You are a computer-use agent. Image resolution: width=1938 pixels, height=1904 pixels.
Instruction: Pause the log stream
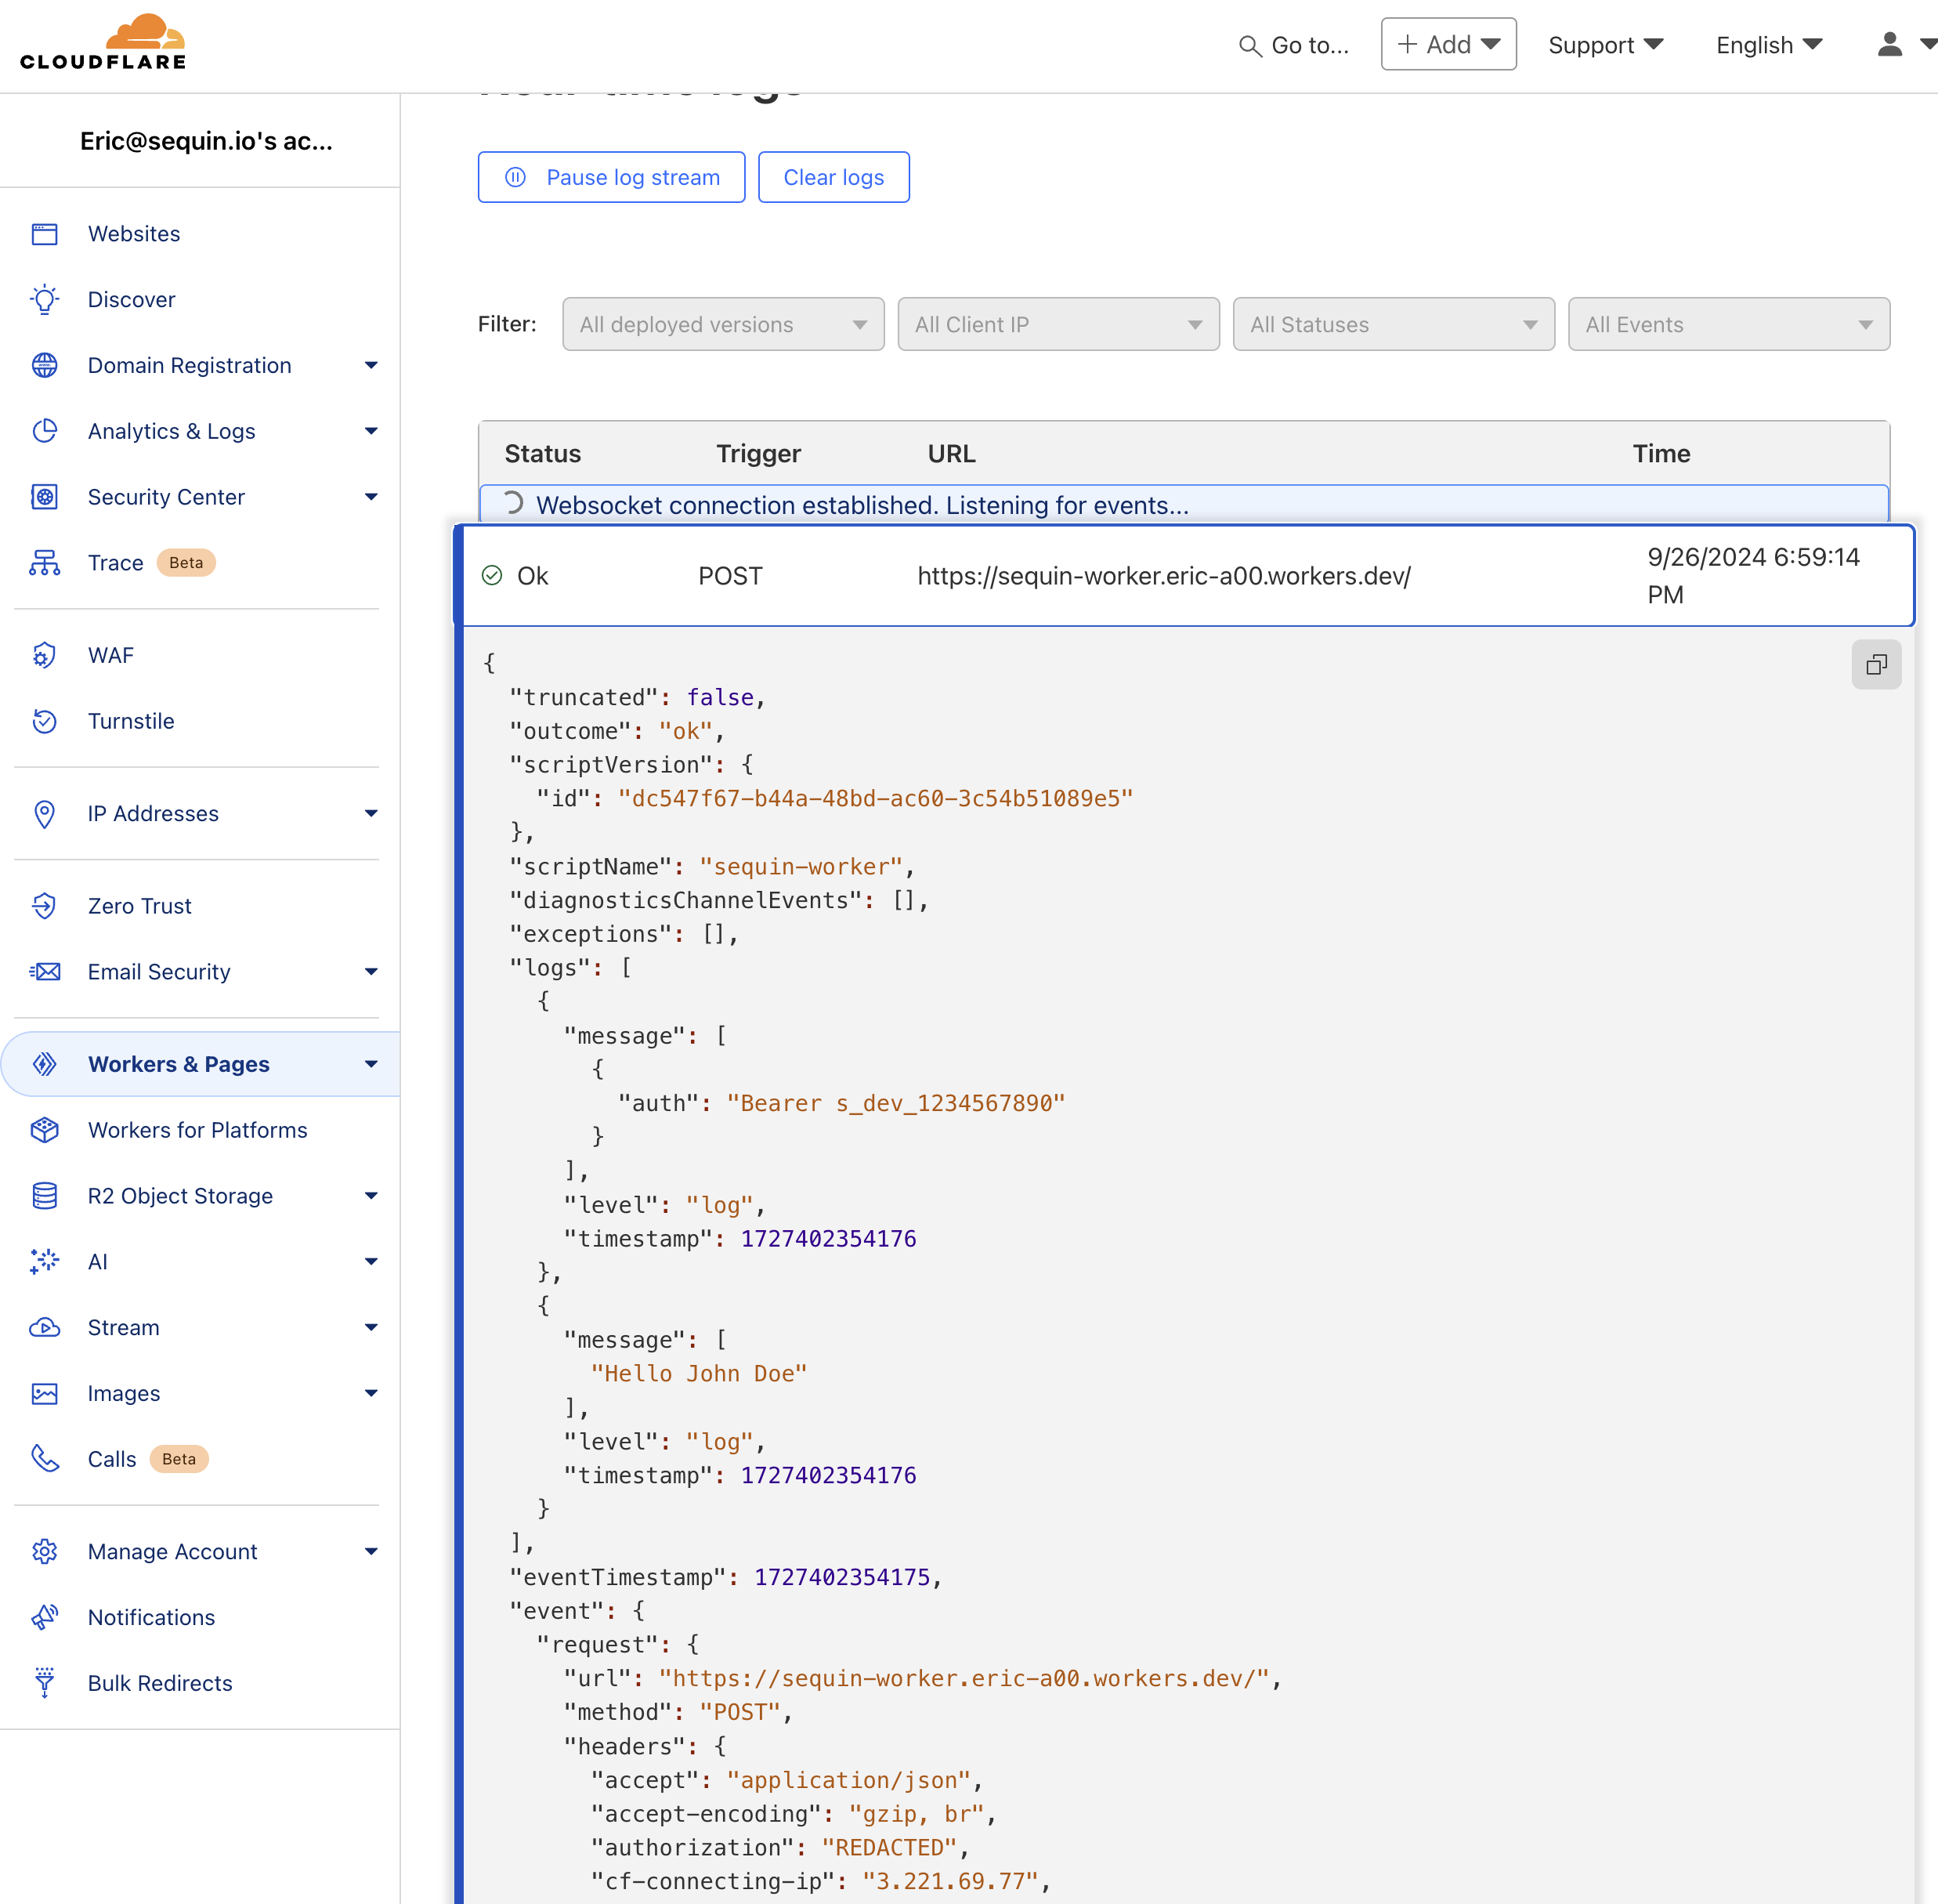(611, 177)
